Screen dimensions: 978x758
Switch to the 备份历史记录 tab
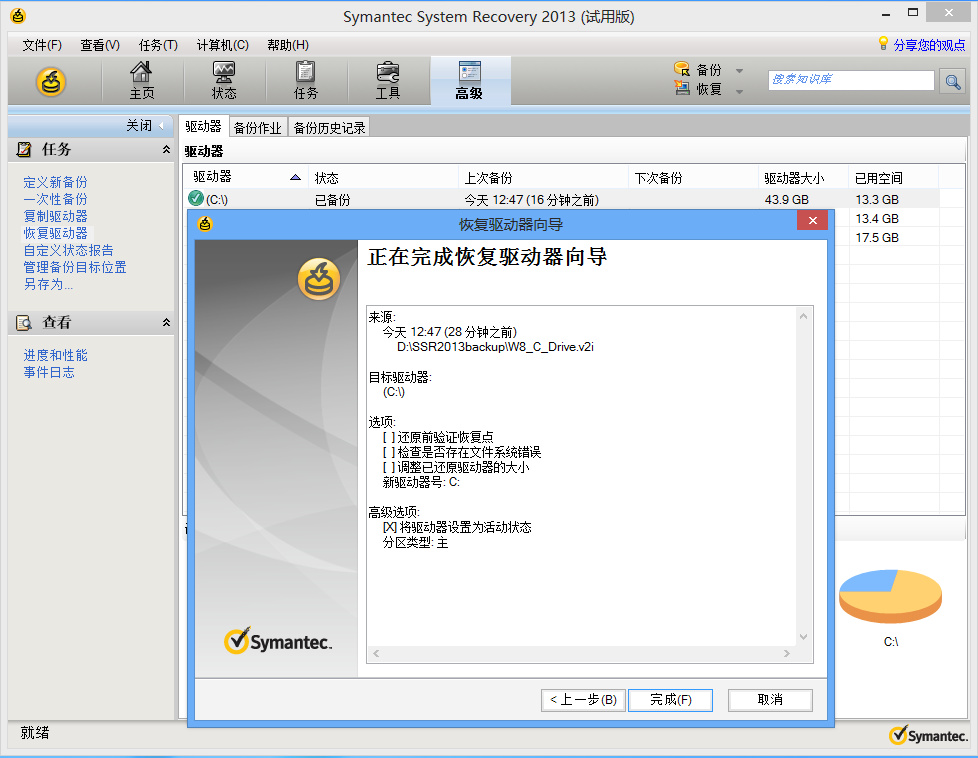pyautogui.click(x=329, y=127)
